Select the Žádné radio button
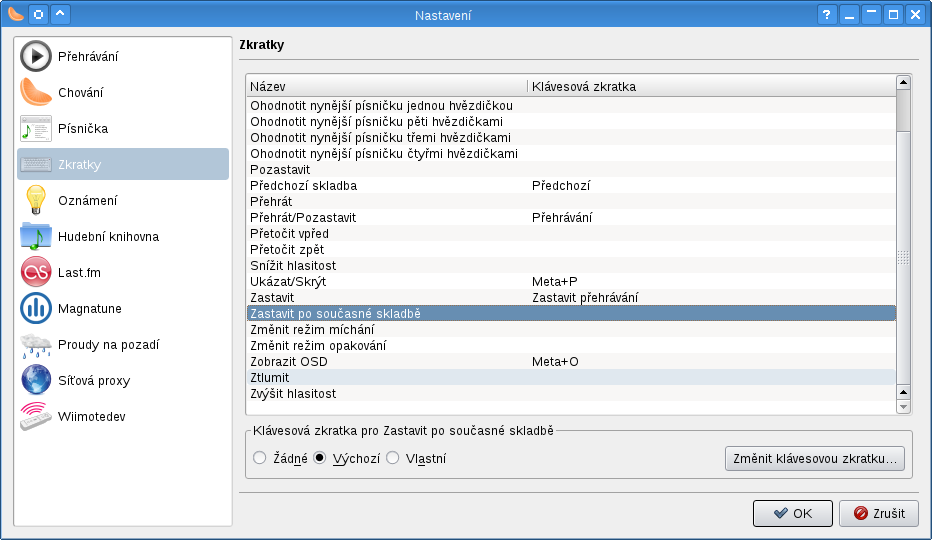The height and width of the screenshot is (540, 932). (259, 458)
